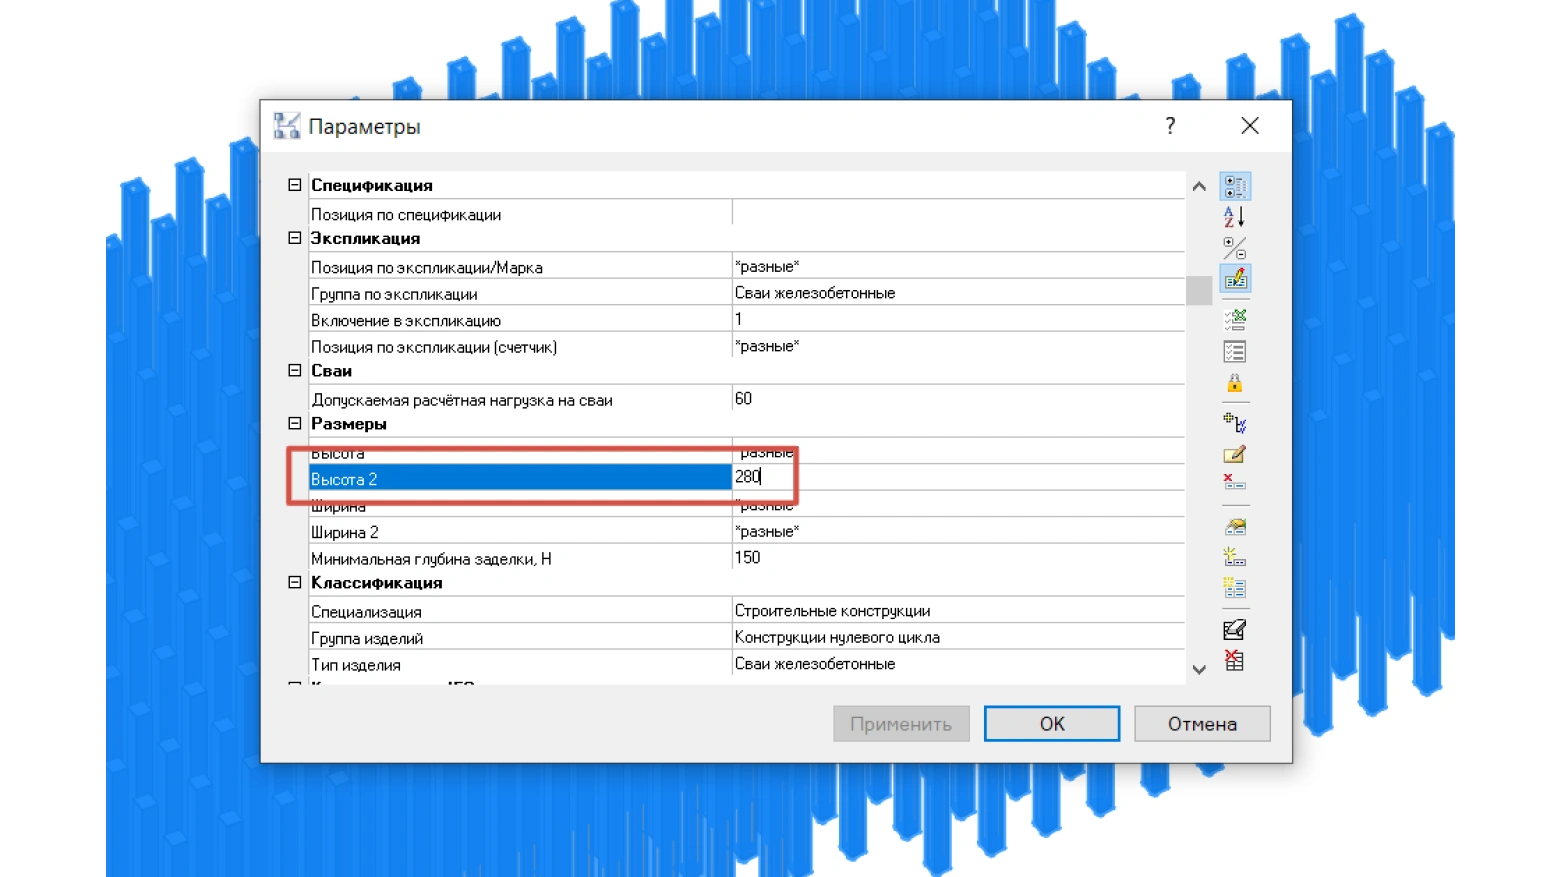
Task: Click the Группа по экспликации value field
Action: (x=958, y=293)
